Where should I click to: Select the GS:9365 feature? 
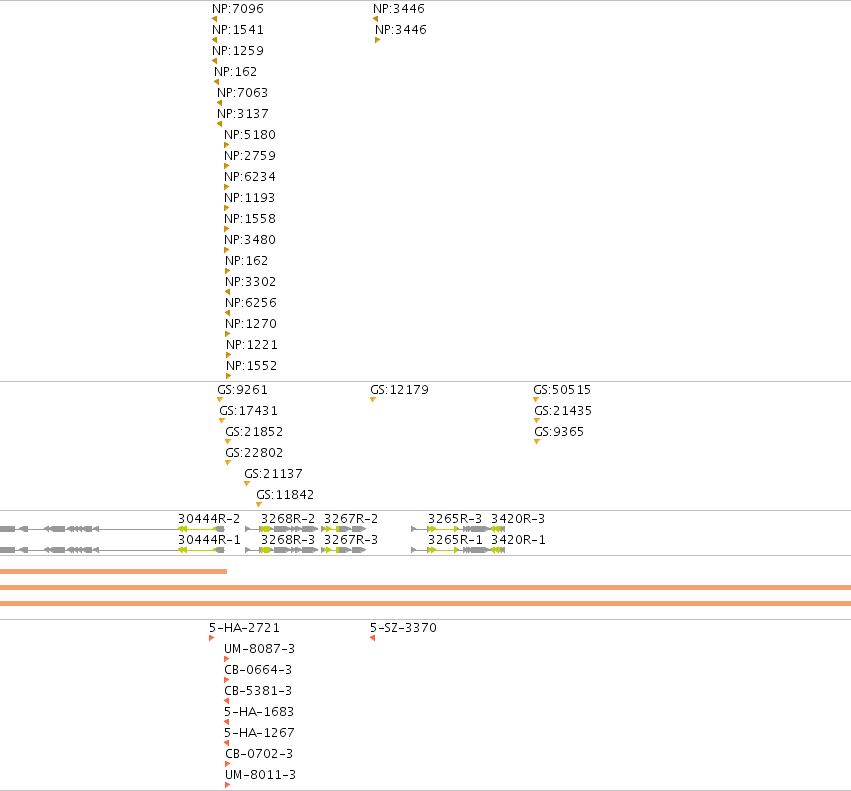[559, 432]
